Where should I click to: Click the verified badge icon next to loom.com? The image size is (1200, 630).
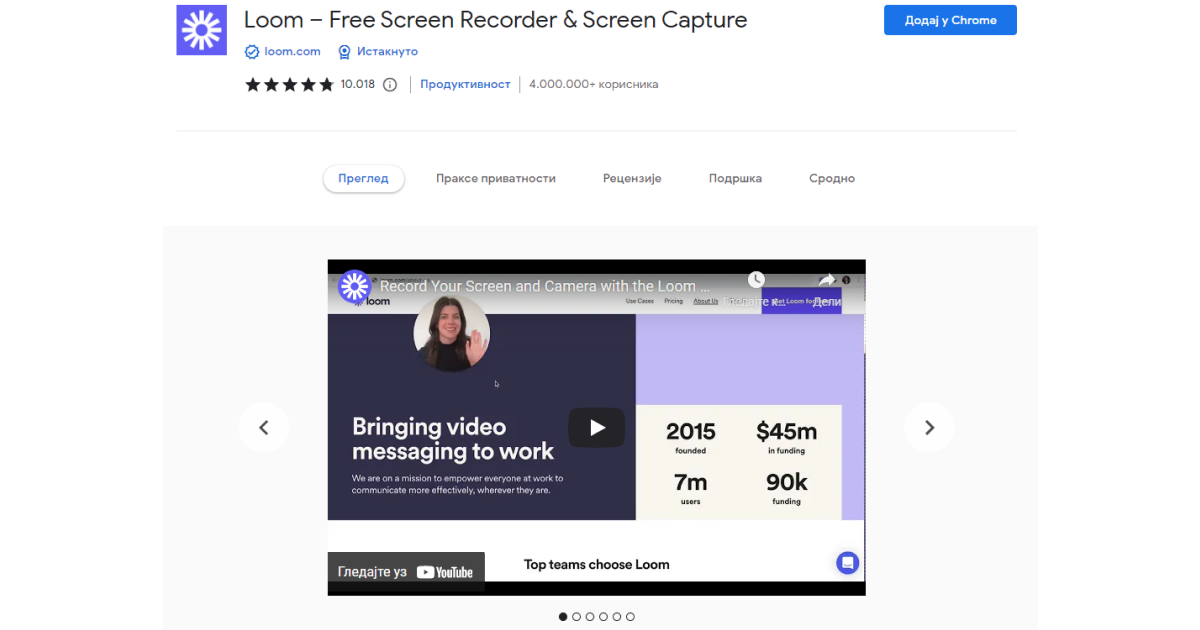coord(252,52)
